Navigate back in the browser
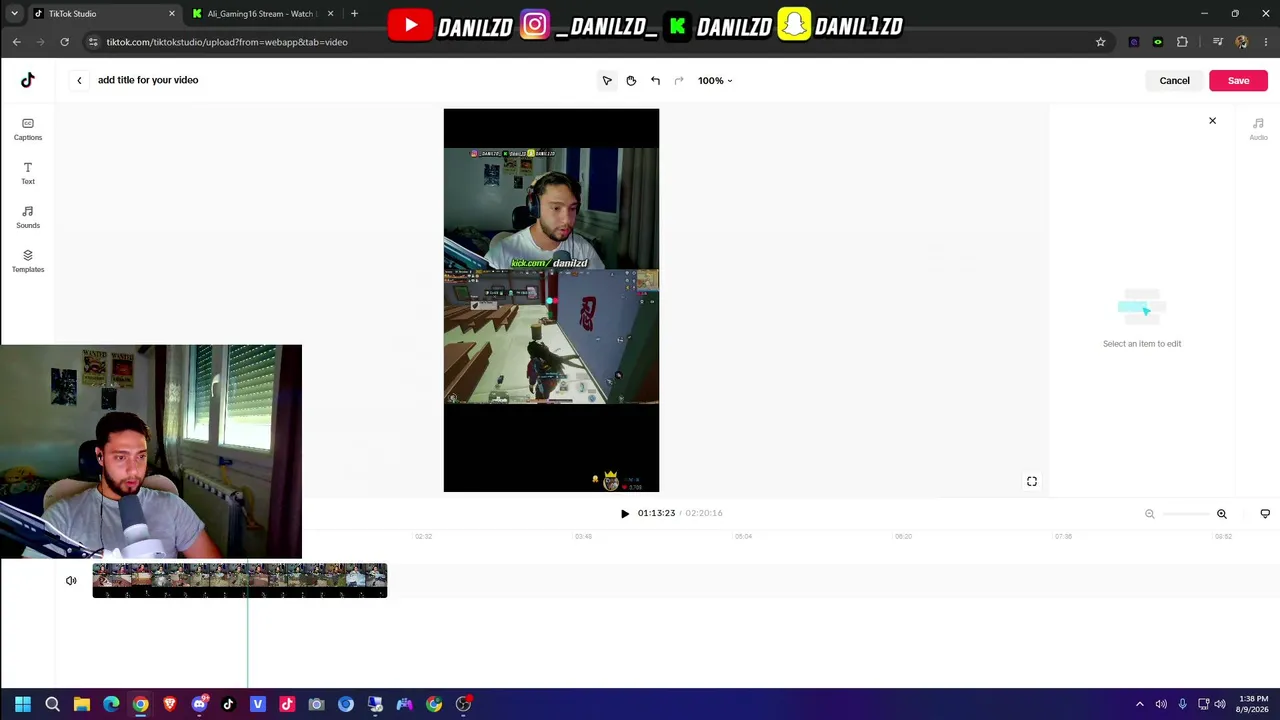 click(16, 42)
